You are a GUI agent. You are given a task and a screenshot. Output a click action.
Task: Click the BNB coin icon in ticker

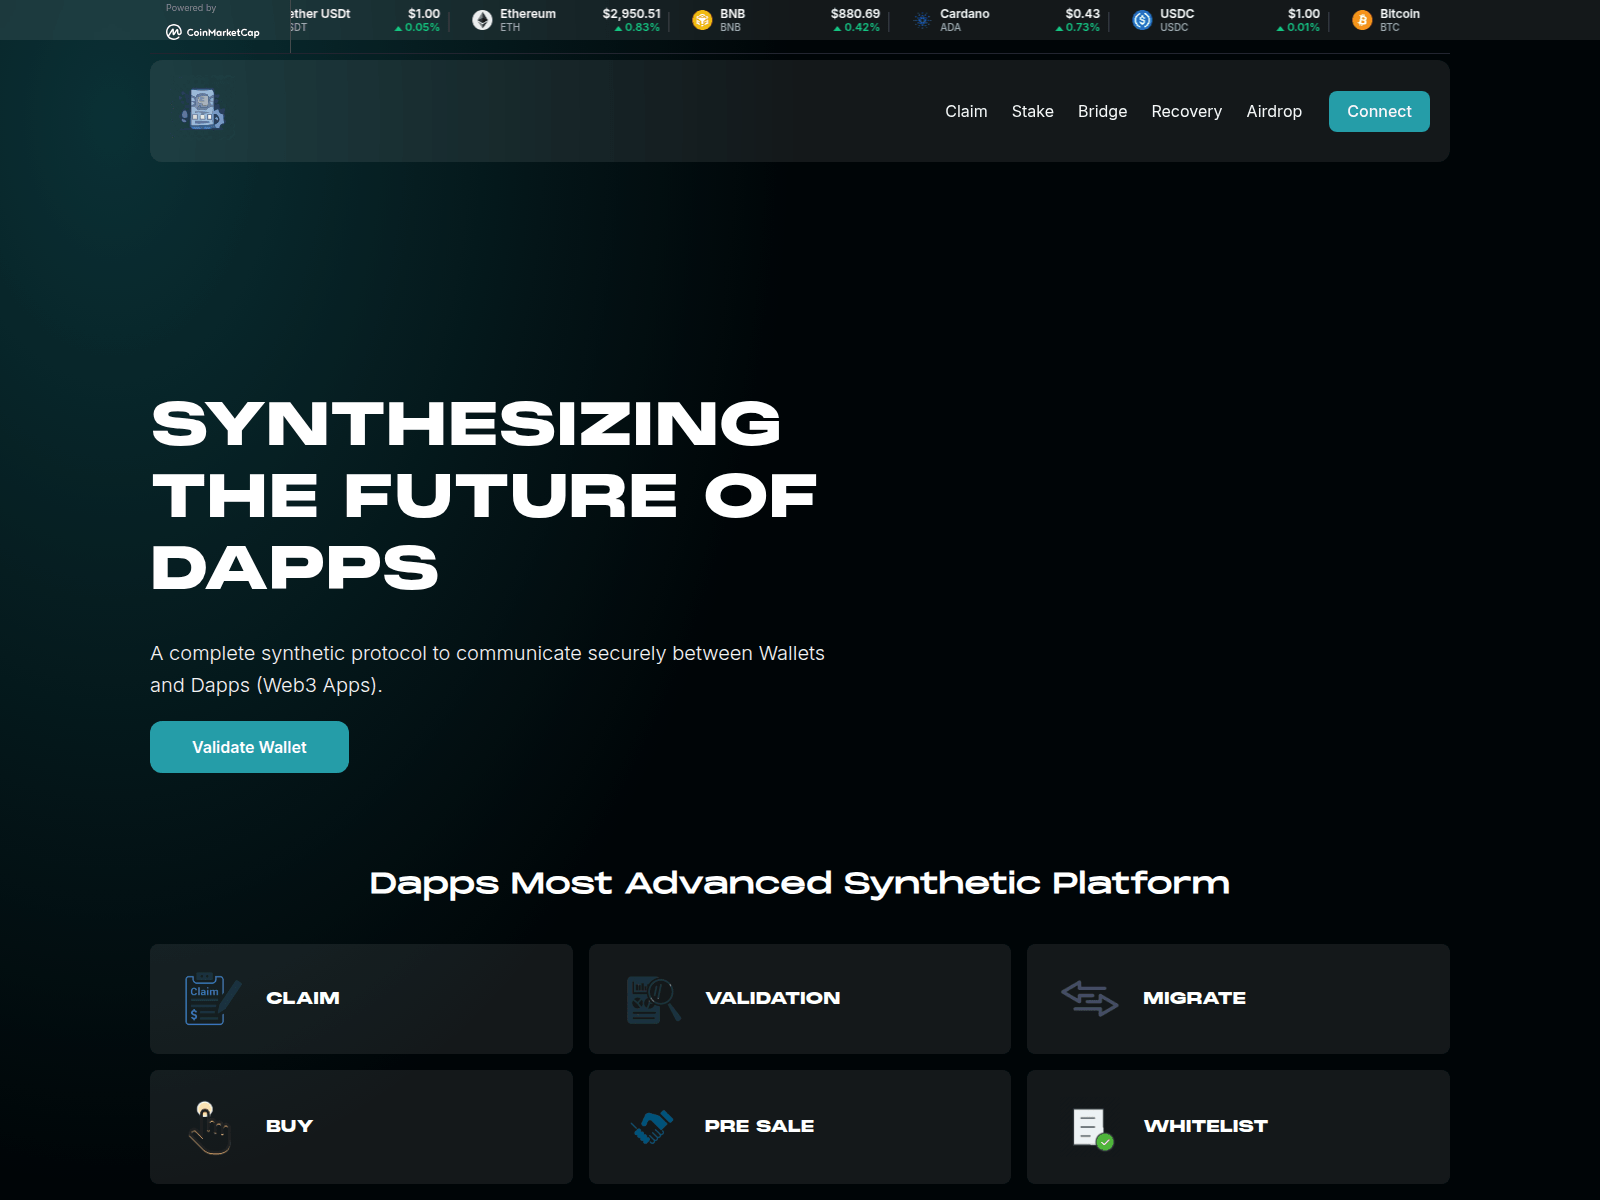(x=702, y=20)
